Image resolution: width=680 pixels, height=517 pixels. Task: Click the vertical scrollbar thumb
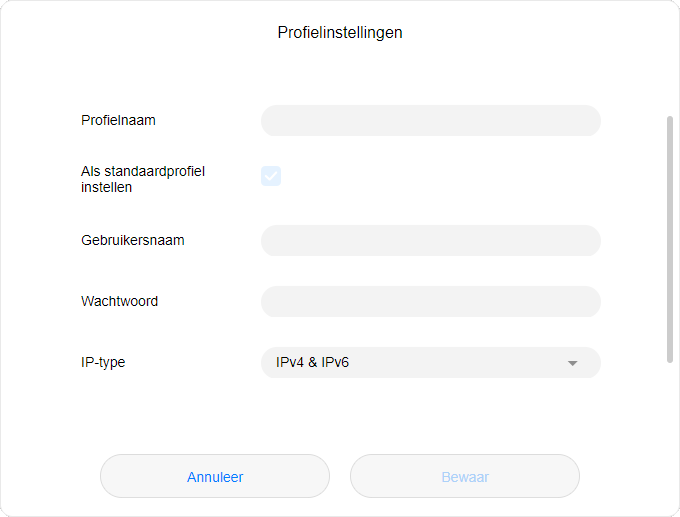pyautogui.click(x=670, y=238)
